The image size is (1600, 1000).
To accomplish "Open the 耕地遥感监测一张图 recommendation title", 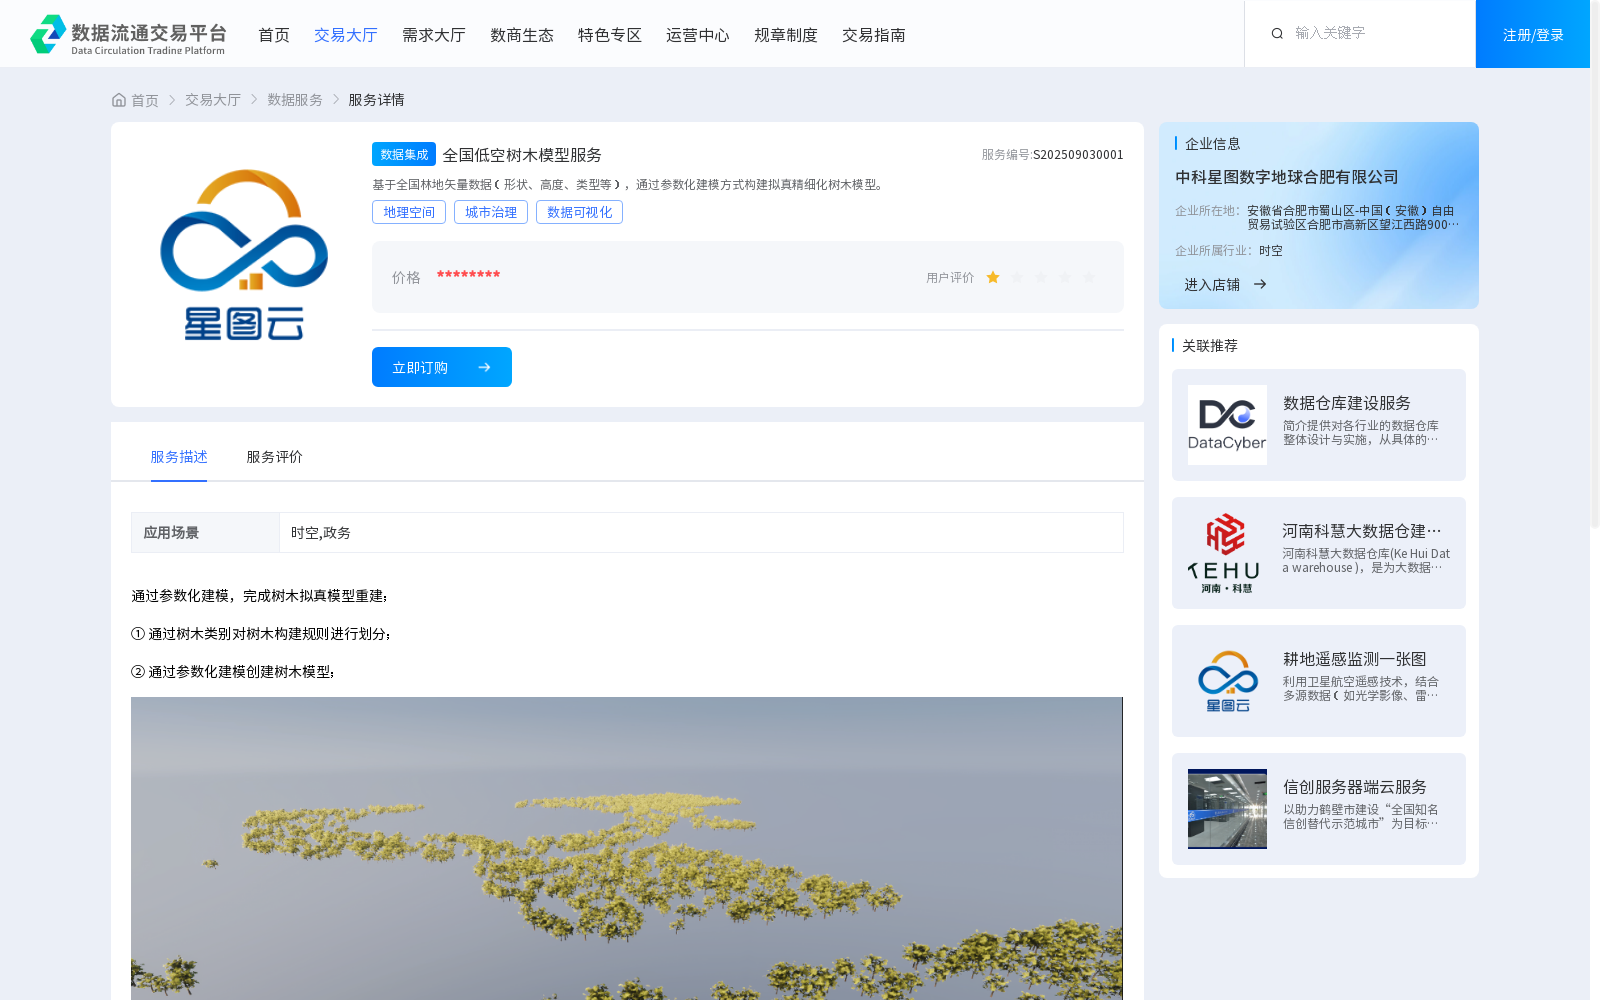I will pos(1355,659).
